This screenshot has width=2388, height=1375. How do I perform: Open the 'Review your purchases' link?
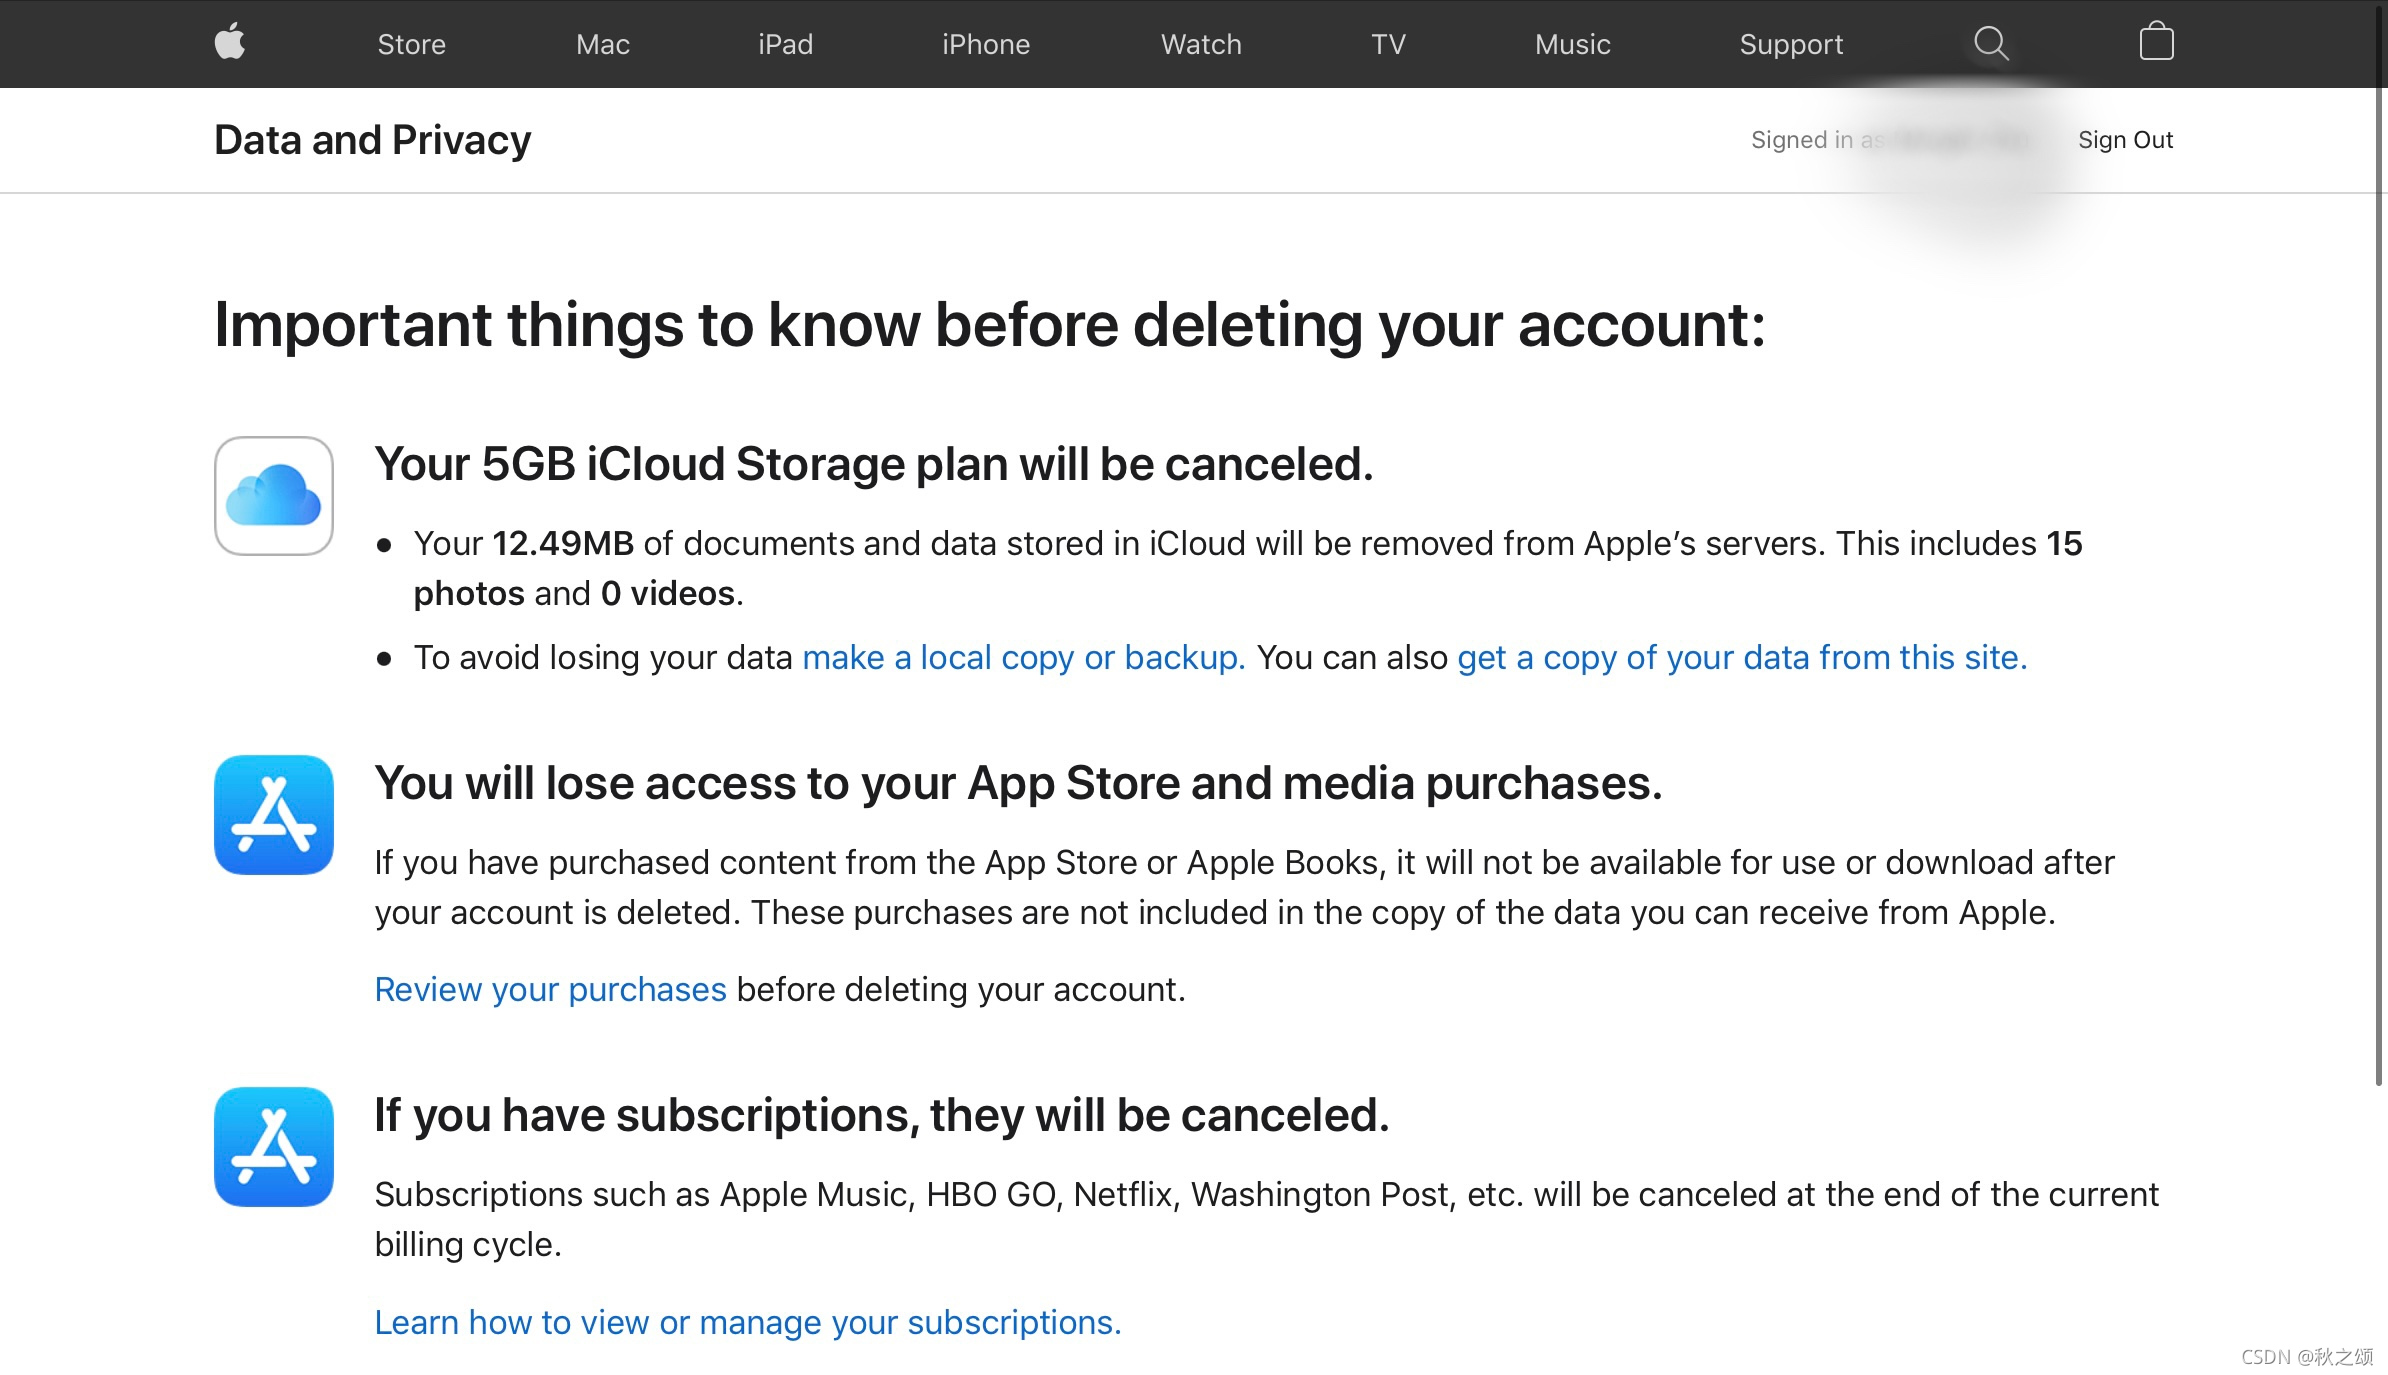point(550,989)
